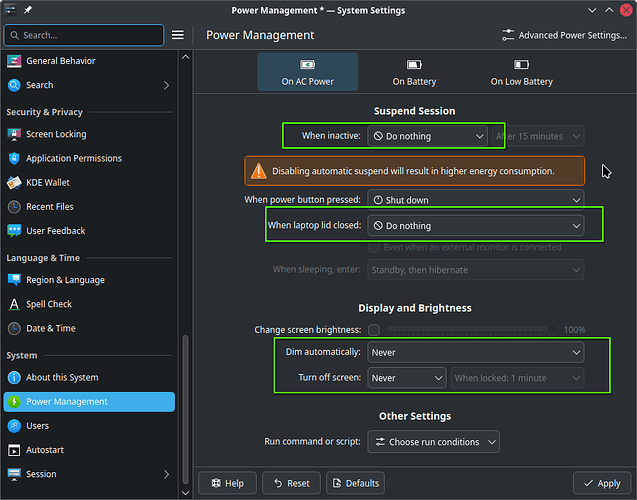Screen dimensions: 637x500
Task: Click the Recent Files clock icon
Action: tap(14, 207)
